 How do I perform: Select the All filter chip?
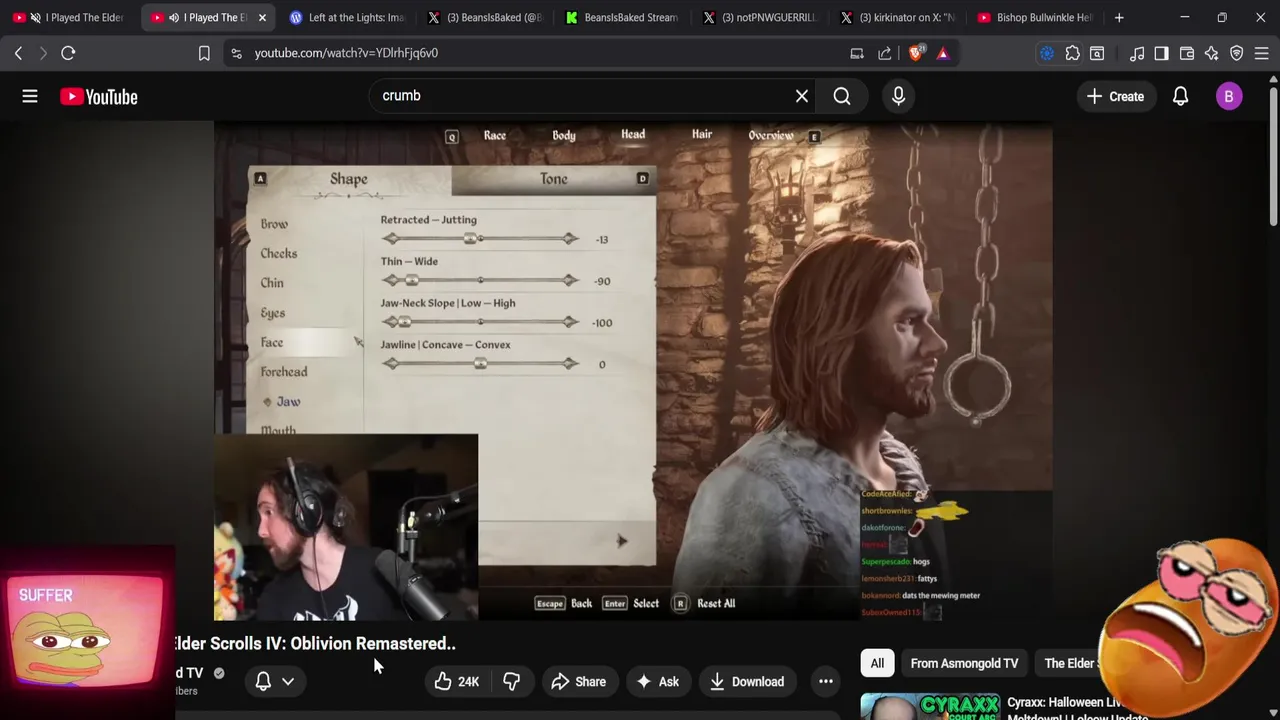click(877, 663)
